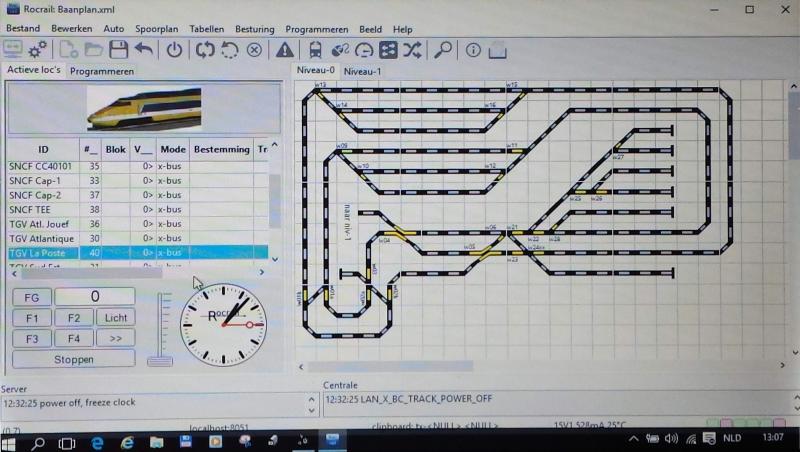The image size is (800, 452).
Task: Click loco list scroll down arrow
Action: click(x=275, y=259)
